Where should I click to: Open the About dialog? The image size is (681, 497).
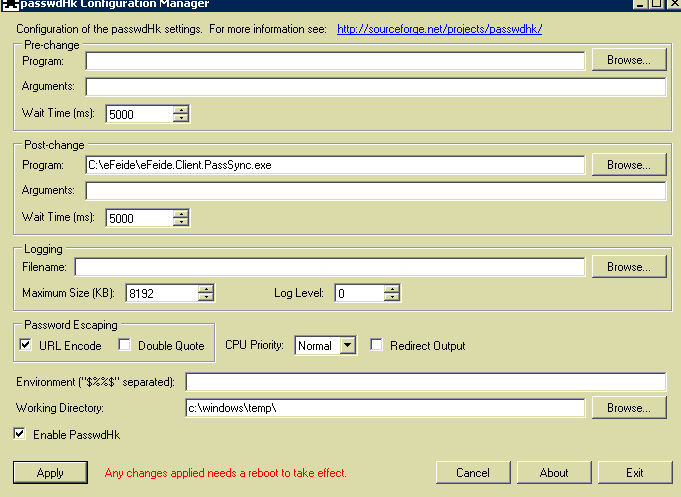[x=554, y=473]
